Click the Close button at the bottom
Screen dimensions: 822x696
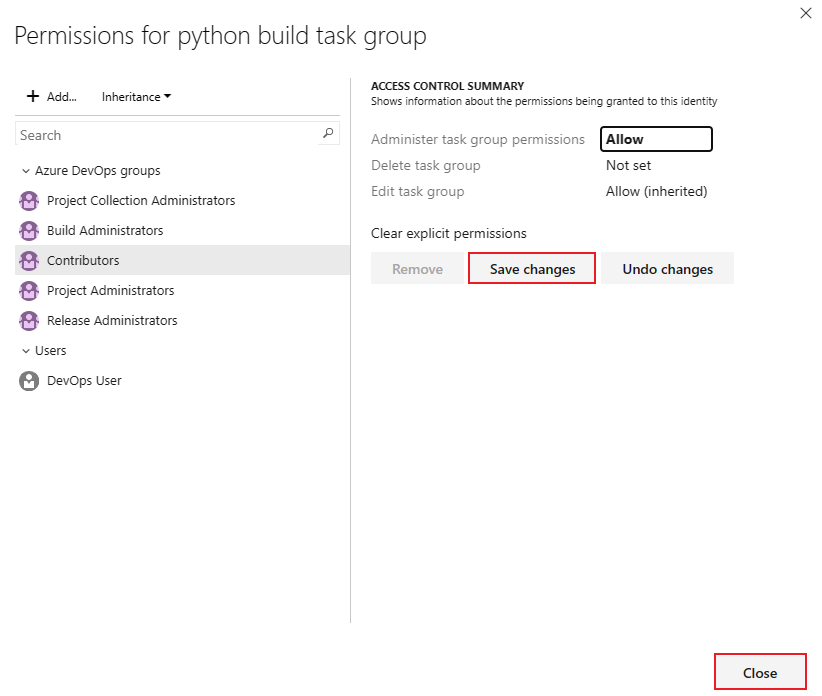760,673
